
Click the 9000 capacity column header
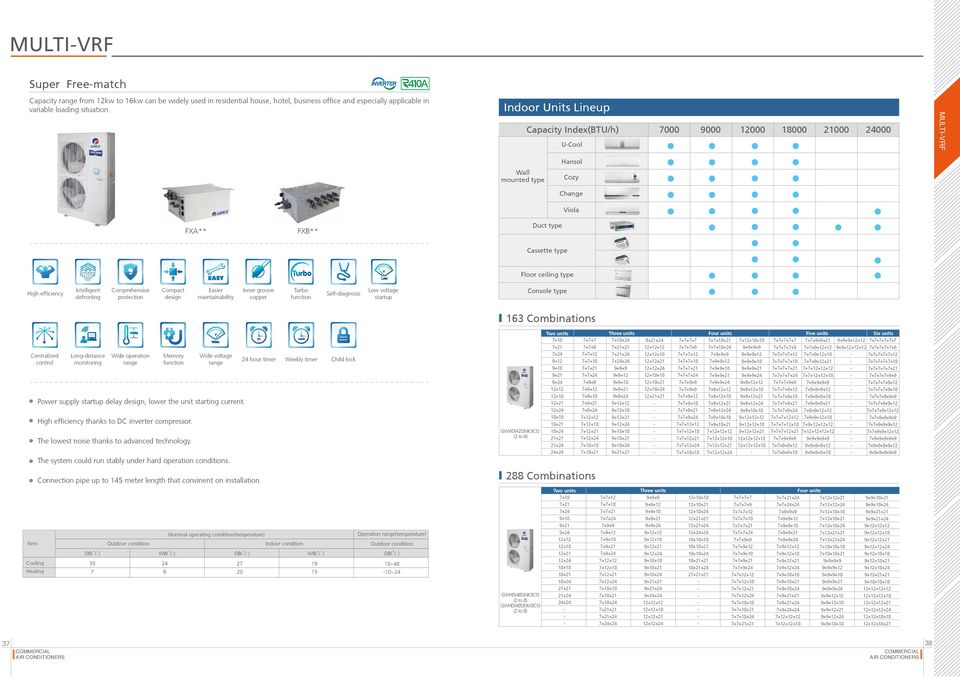click(x=710, y=130)
